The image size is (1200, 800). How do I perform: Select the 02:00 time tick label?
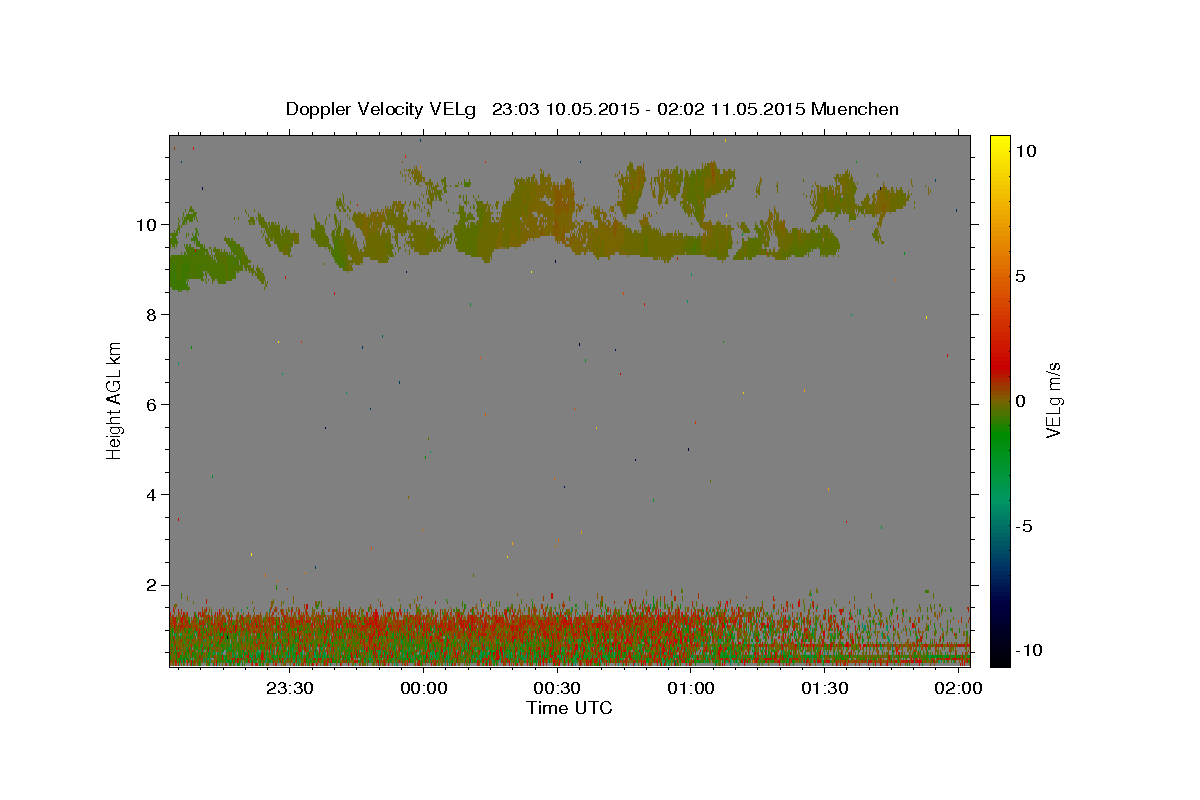[958, 689]
